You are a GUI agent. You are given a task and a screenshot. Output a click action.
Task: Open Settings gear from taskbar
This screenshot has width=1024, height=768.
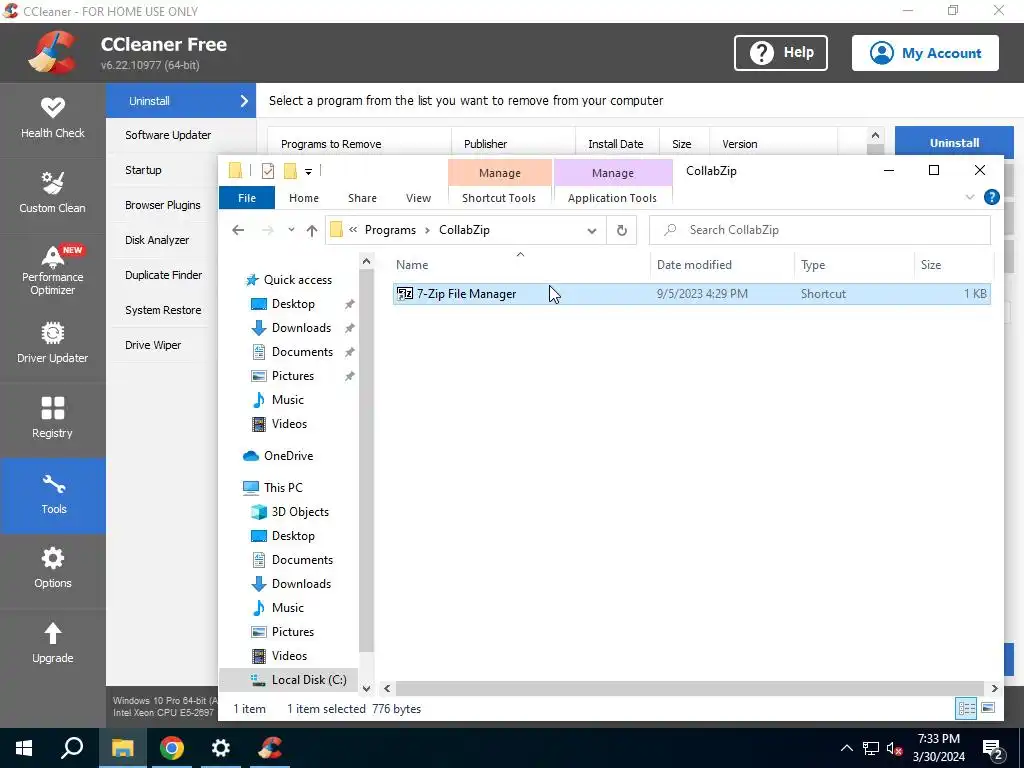(221, 748)
